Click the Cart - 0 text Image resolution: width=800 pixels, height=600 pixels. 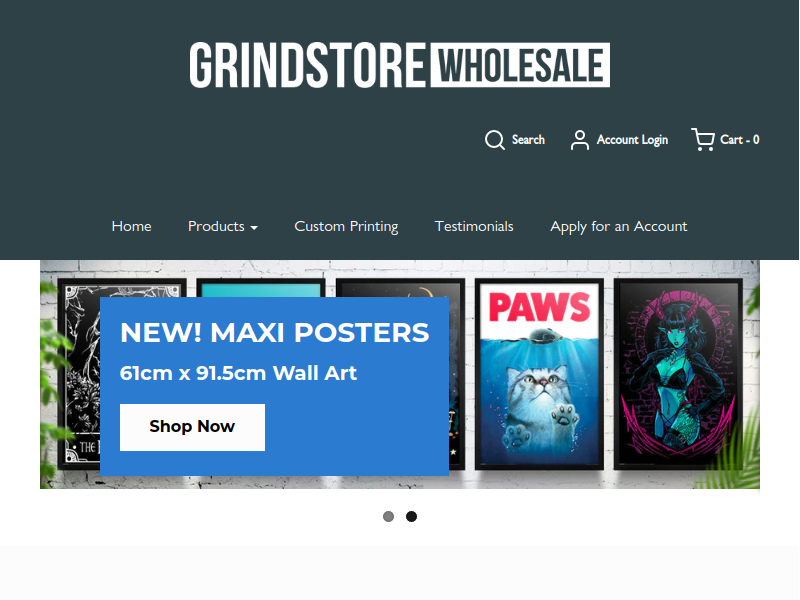point(739,140)
